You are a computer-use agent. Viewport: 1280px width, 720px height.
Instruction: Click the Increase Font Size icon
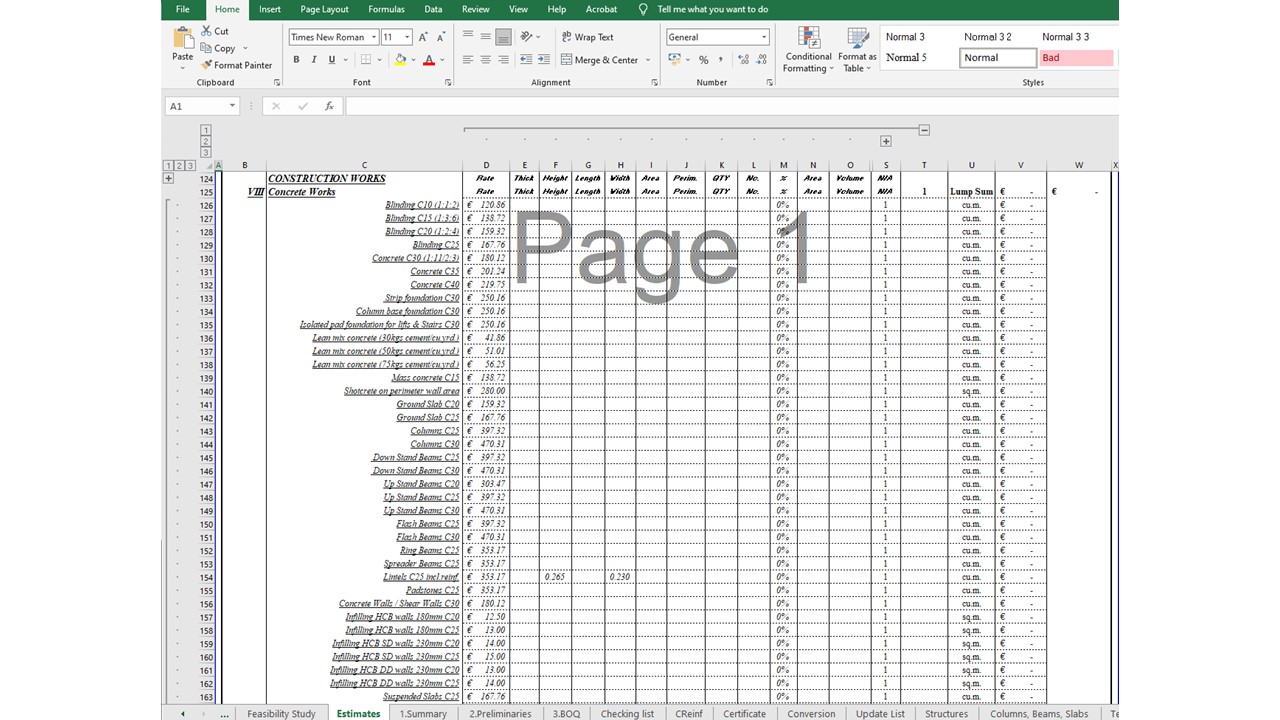tap(424, 37)
